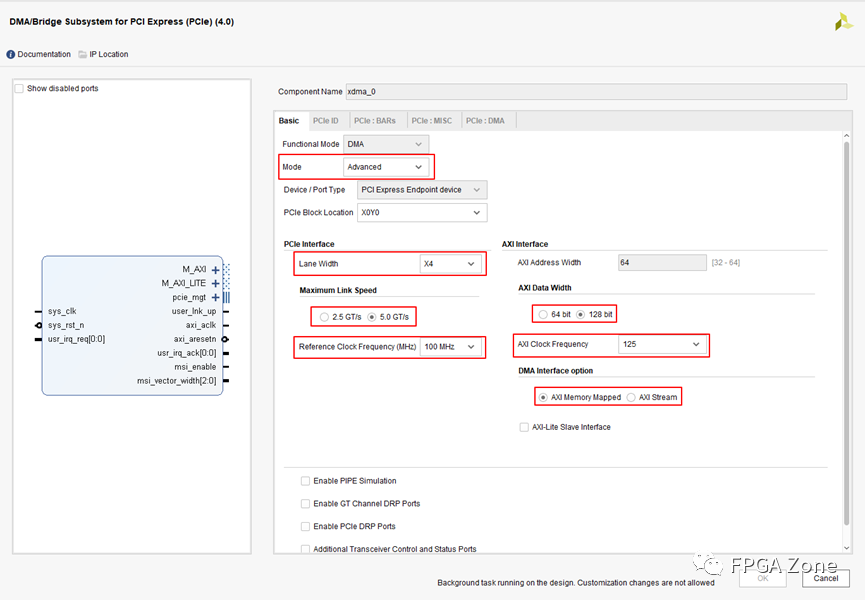Open the Lane Width dropdown
This screenshot has width=865, height=600.
(x=450, y=264)
